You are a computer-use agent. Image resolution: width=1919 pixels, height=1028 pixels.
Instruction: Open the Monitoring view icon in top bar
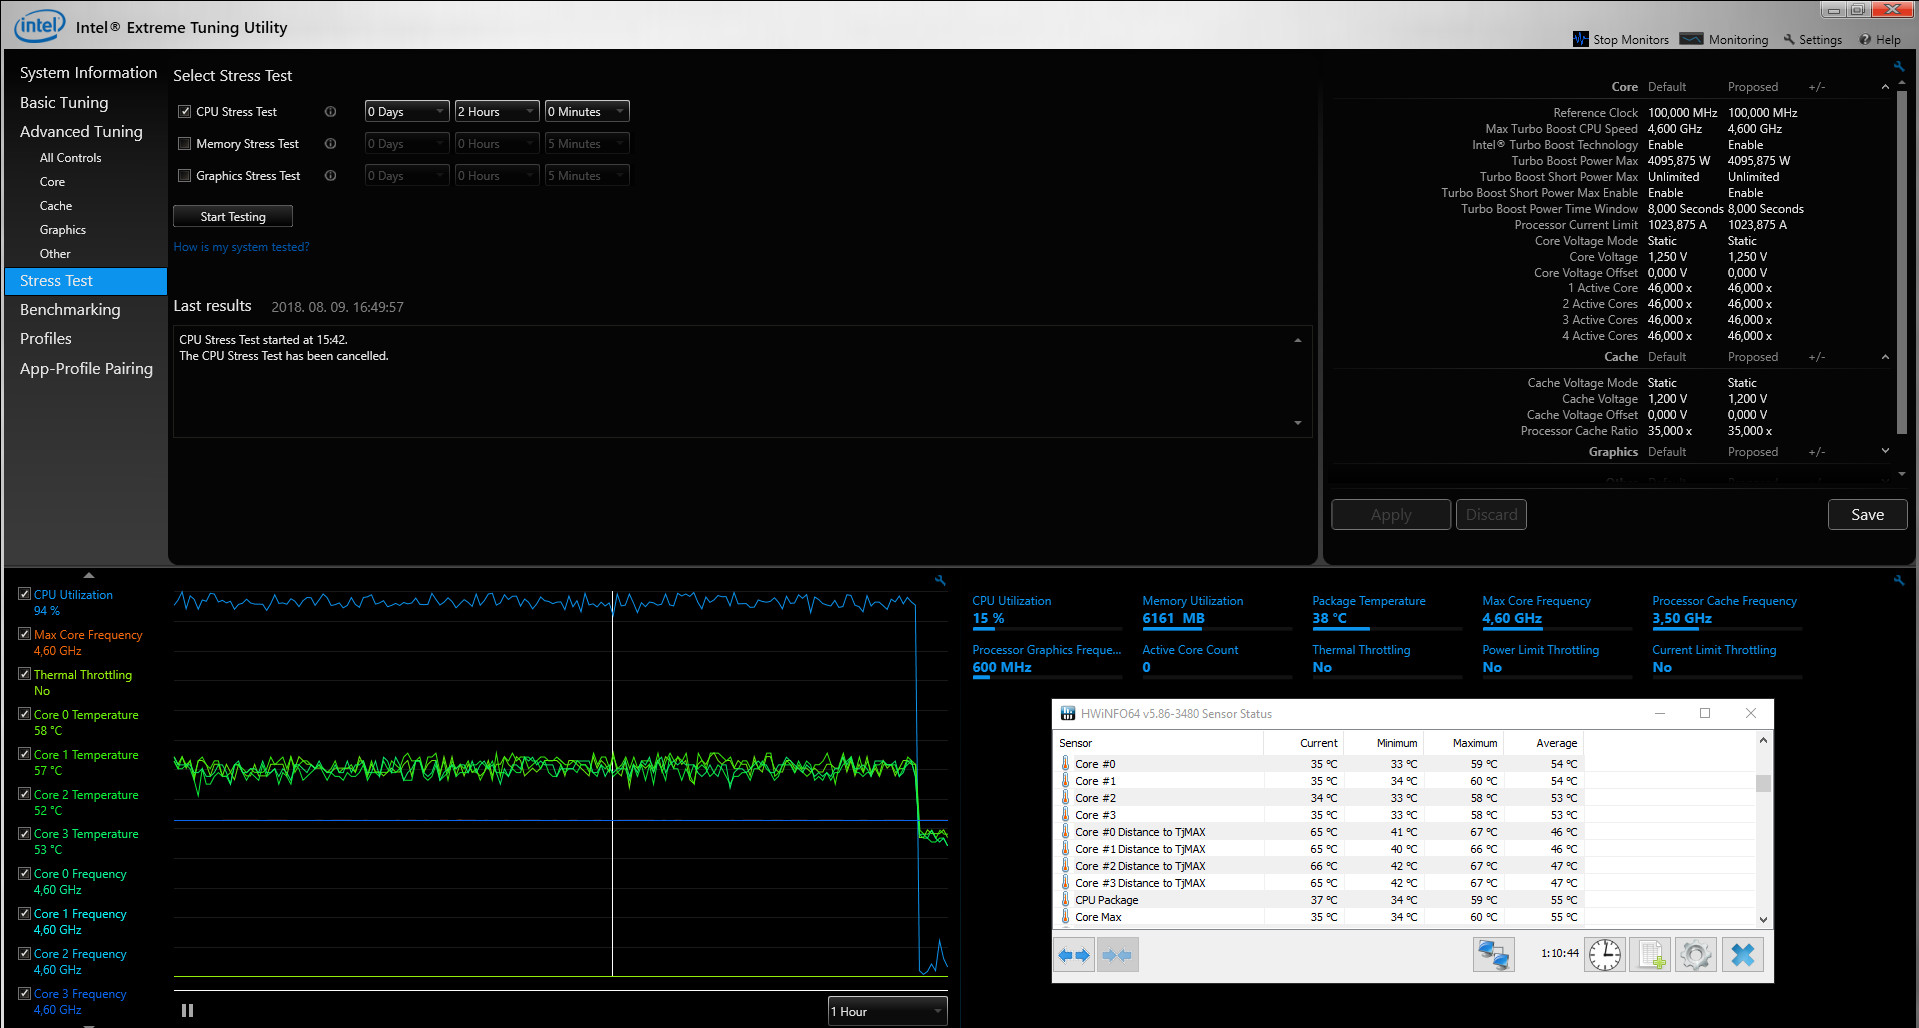[x=1691, y=39]
